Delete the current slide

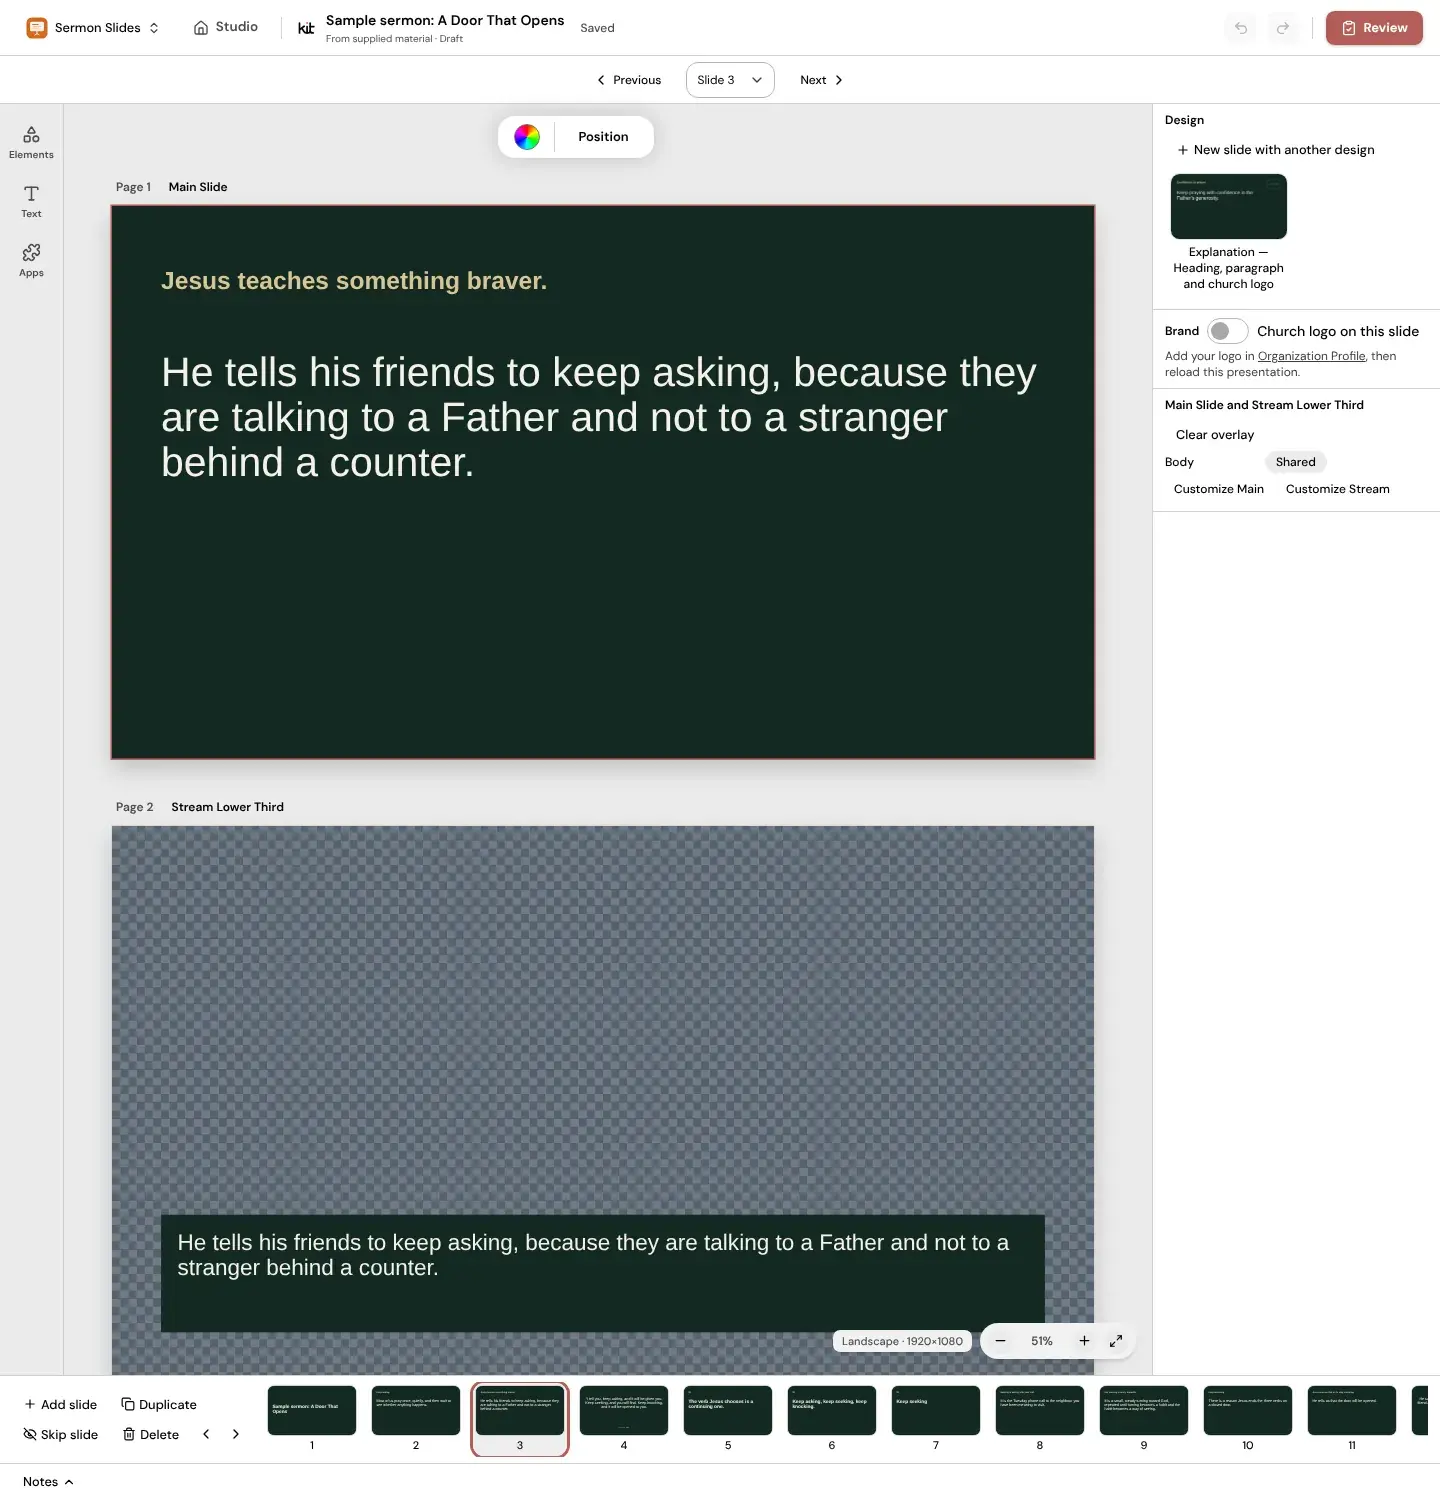[x=151, y=1435]
